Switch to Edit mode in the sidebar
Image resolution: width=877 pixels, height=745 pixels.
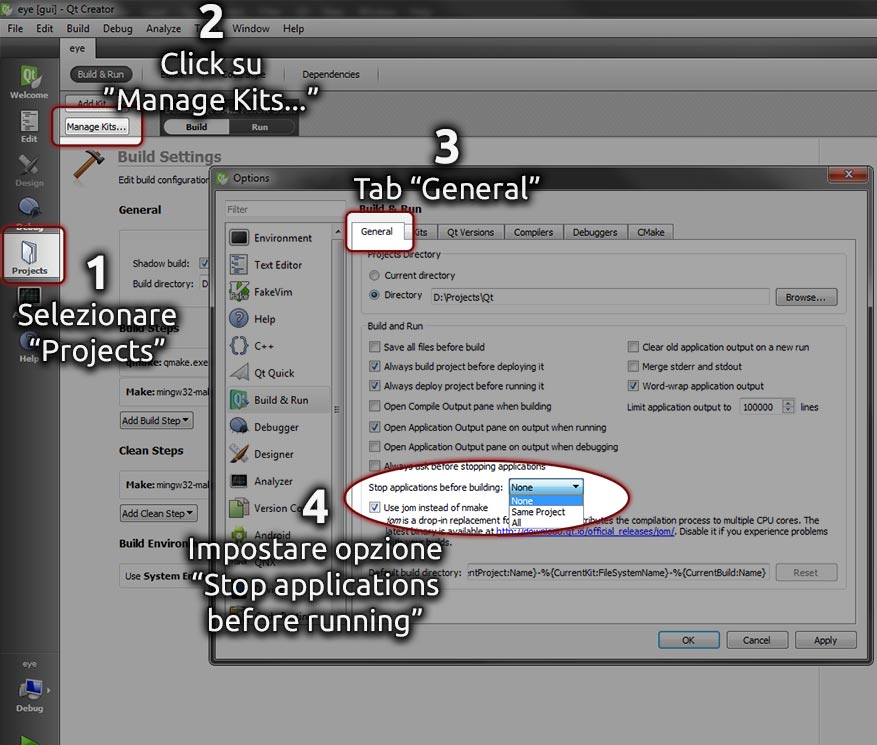point(29,126)
